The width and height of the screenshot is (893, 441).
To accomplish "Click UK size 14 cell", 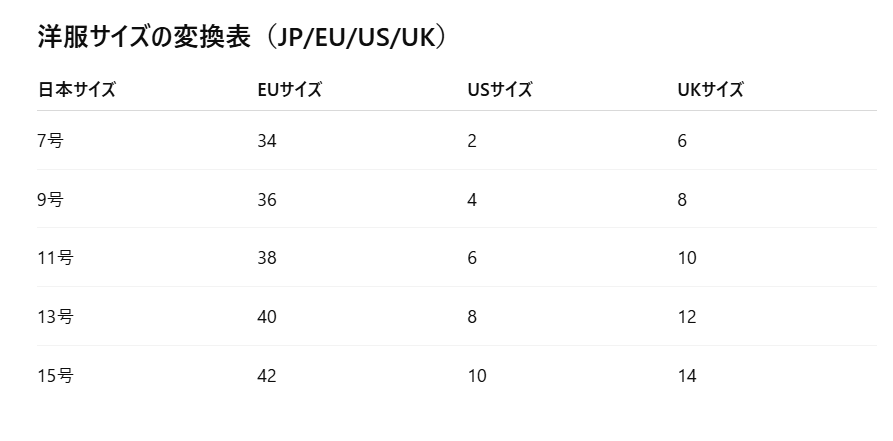I will (687, 376).
